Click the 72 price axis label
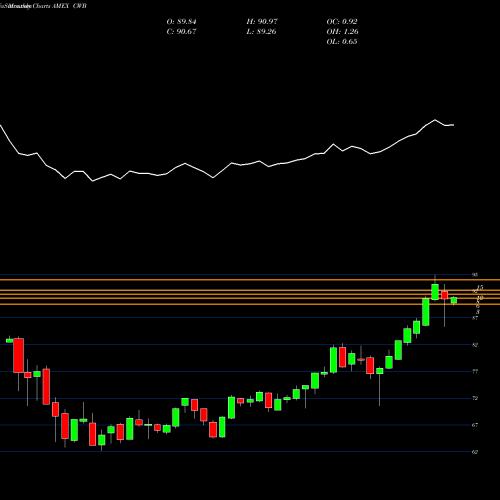The height and width of the screenshot is (500, 500). (475, 398)
